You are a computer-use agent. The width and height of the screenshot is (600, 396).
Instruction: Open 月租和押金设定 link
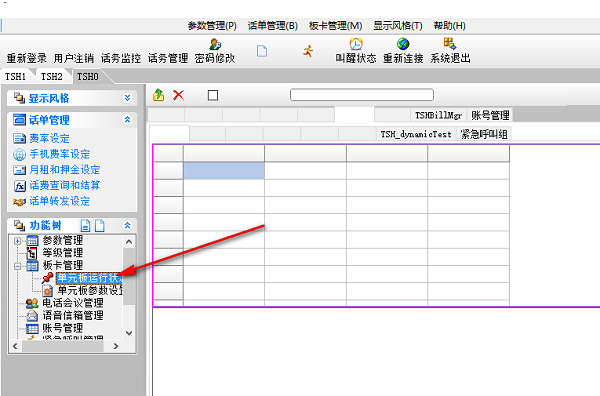click(x=65, y=169)
